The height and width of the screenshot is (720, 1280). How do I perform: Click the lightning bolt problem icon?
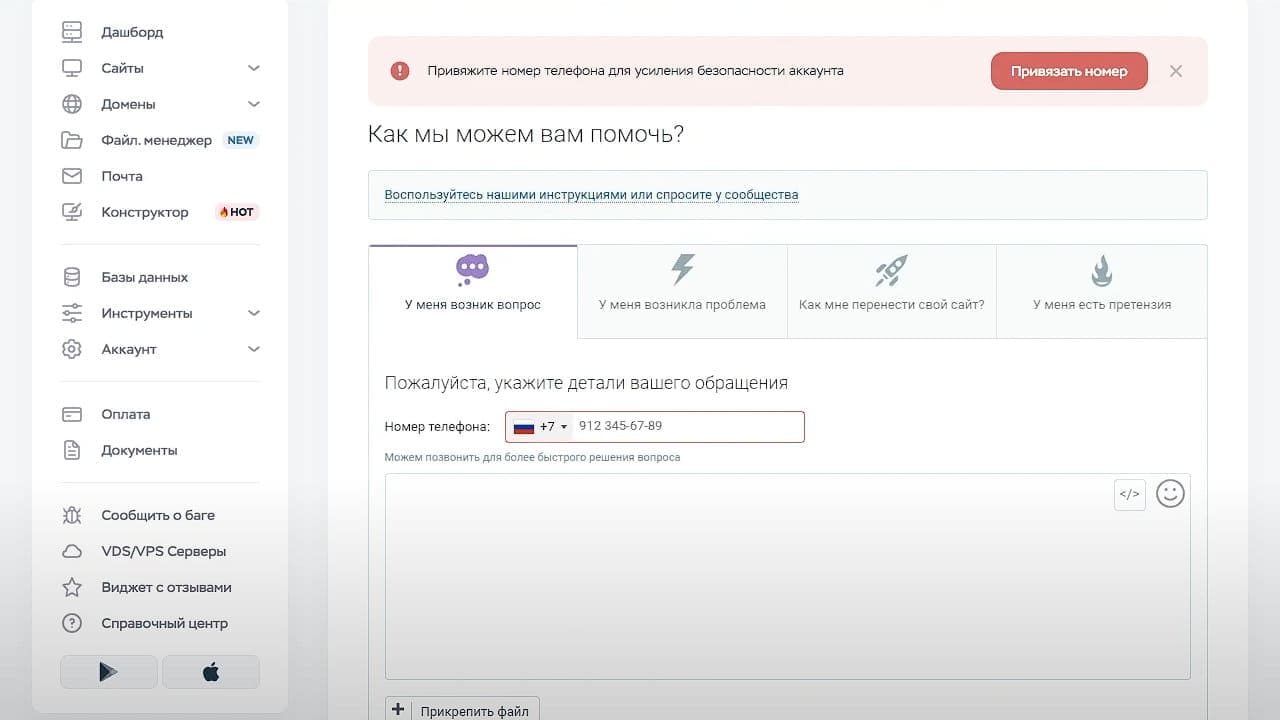click(682, 270)
